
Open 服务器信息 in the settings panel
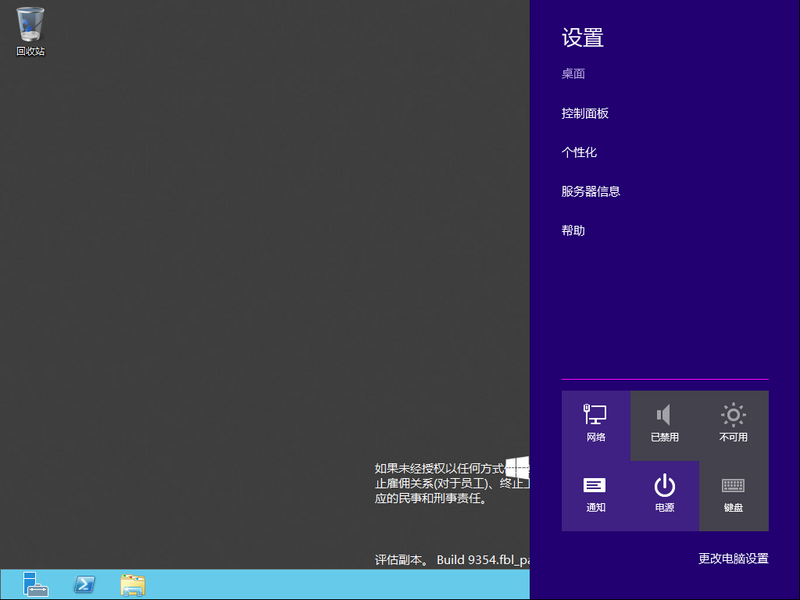tap(591, 192)
